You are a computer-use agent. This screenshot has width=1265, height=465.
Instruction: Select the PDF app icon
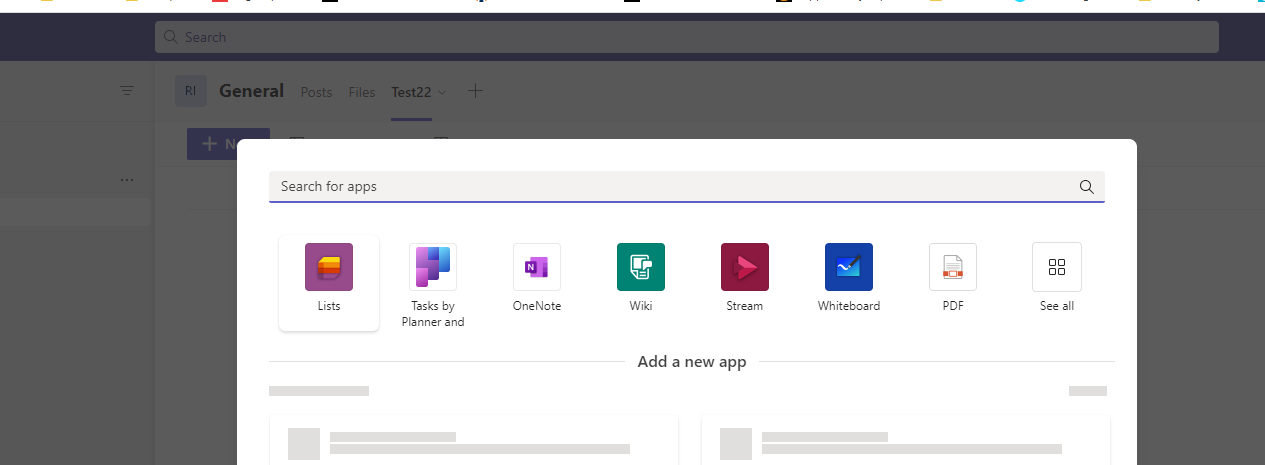tap(953, 267)
